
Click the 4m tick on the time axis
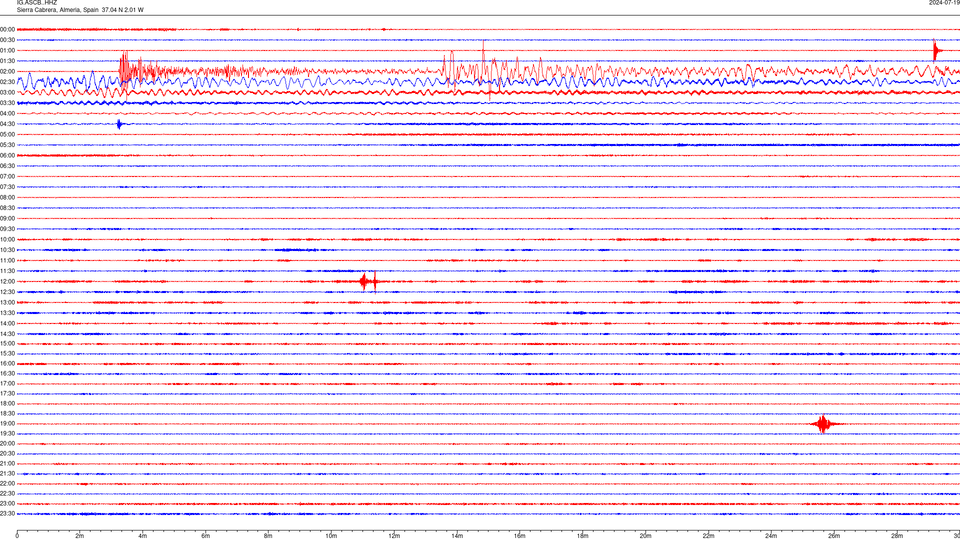click(x=143, y=536)
